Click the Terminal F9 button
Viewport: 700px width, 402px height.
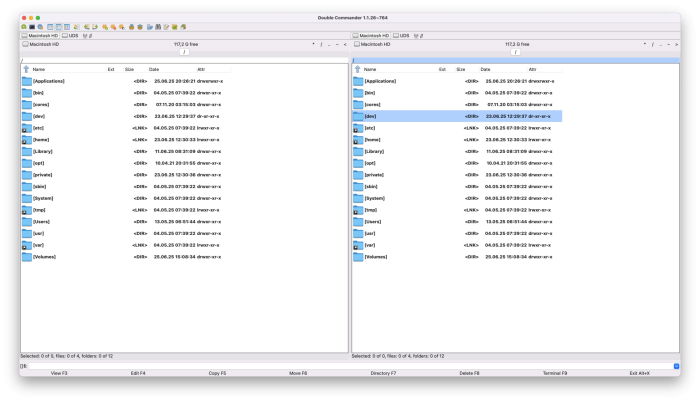(555, 373)
